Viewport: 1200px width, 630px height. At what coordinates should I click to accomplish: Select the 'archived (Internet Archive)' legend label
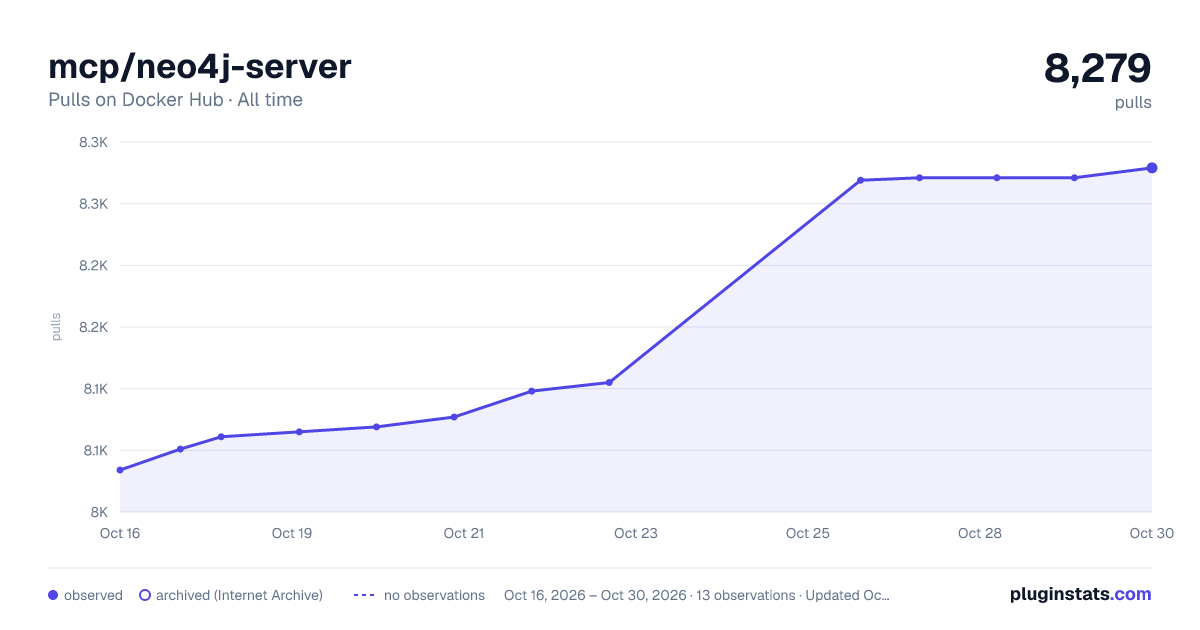click(x=239, y=595)
